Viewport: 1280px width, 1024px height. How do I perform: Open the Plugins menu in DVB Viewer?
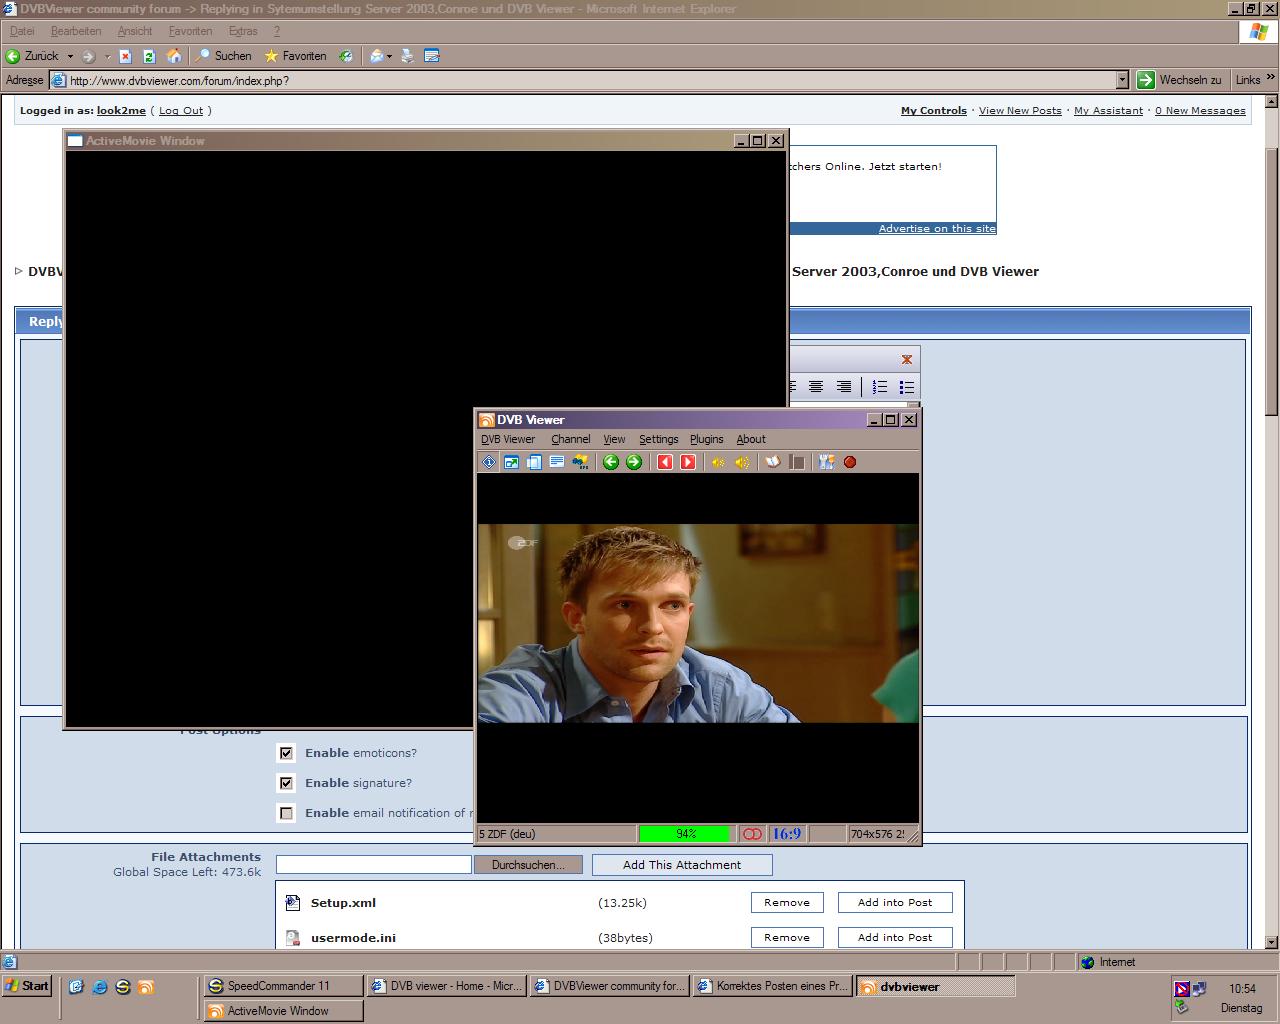706,439
